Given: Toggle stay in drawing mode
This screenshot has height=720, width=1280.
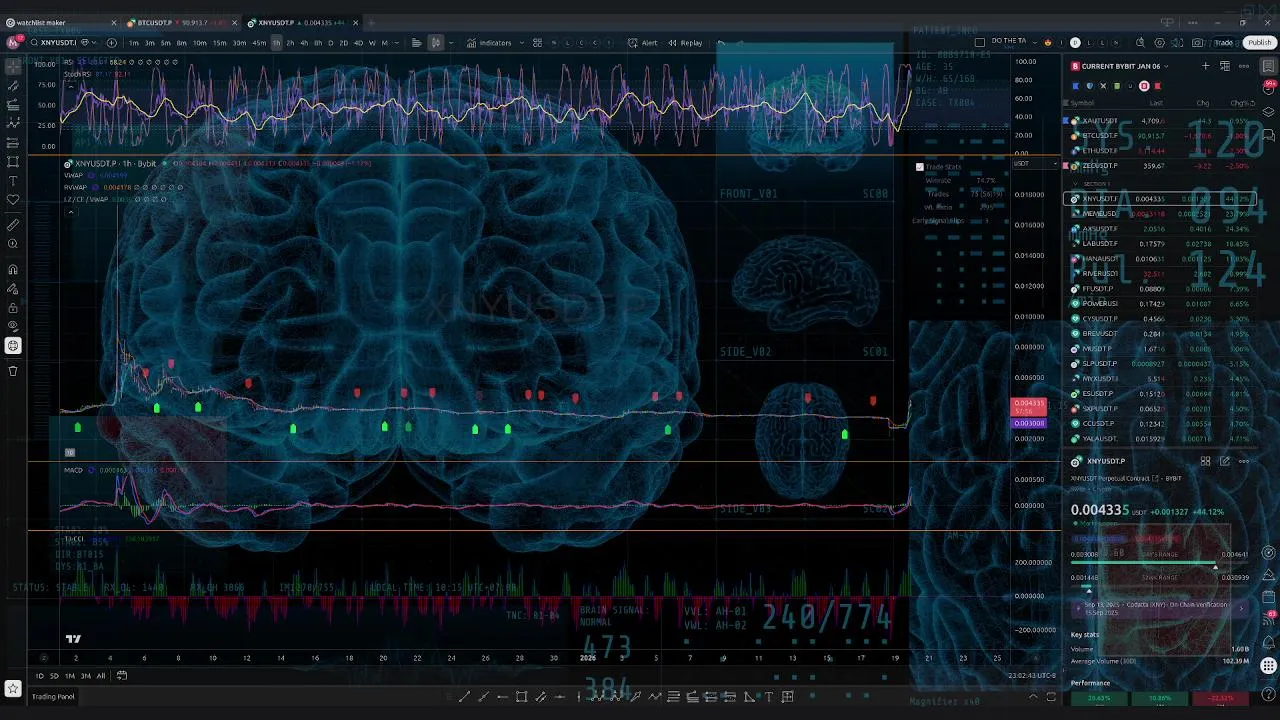Looking at the screenshot, I should pos(13,289).
